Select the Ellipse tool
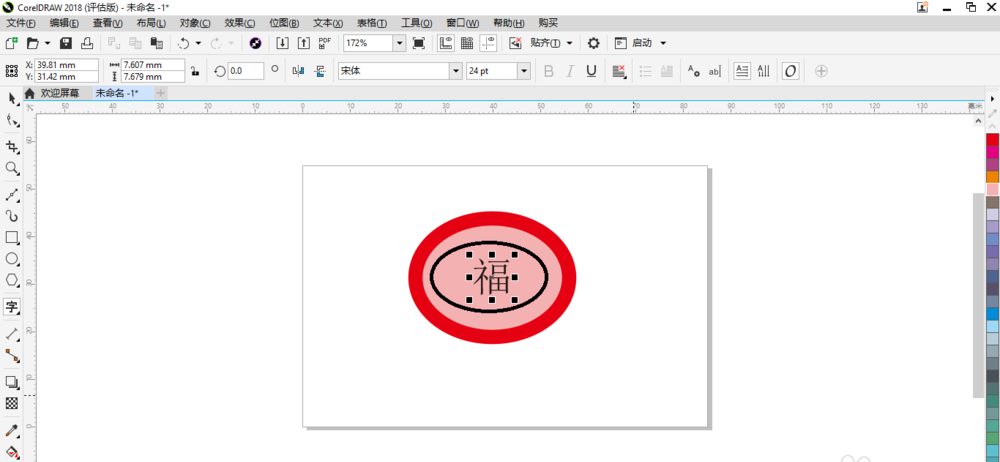 [x=12, y=258]
